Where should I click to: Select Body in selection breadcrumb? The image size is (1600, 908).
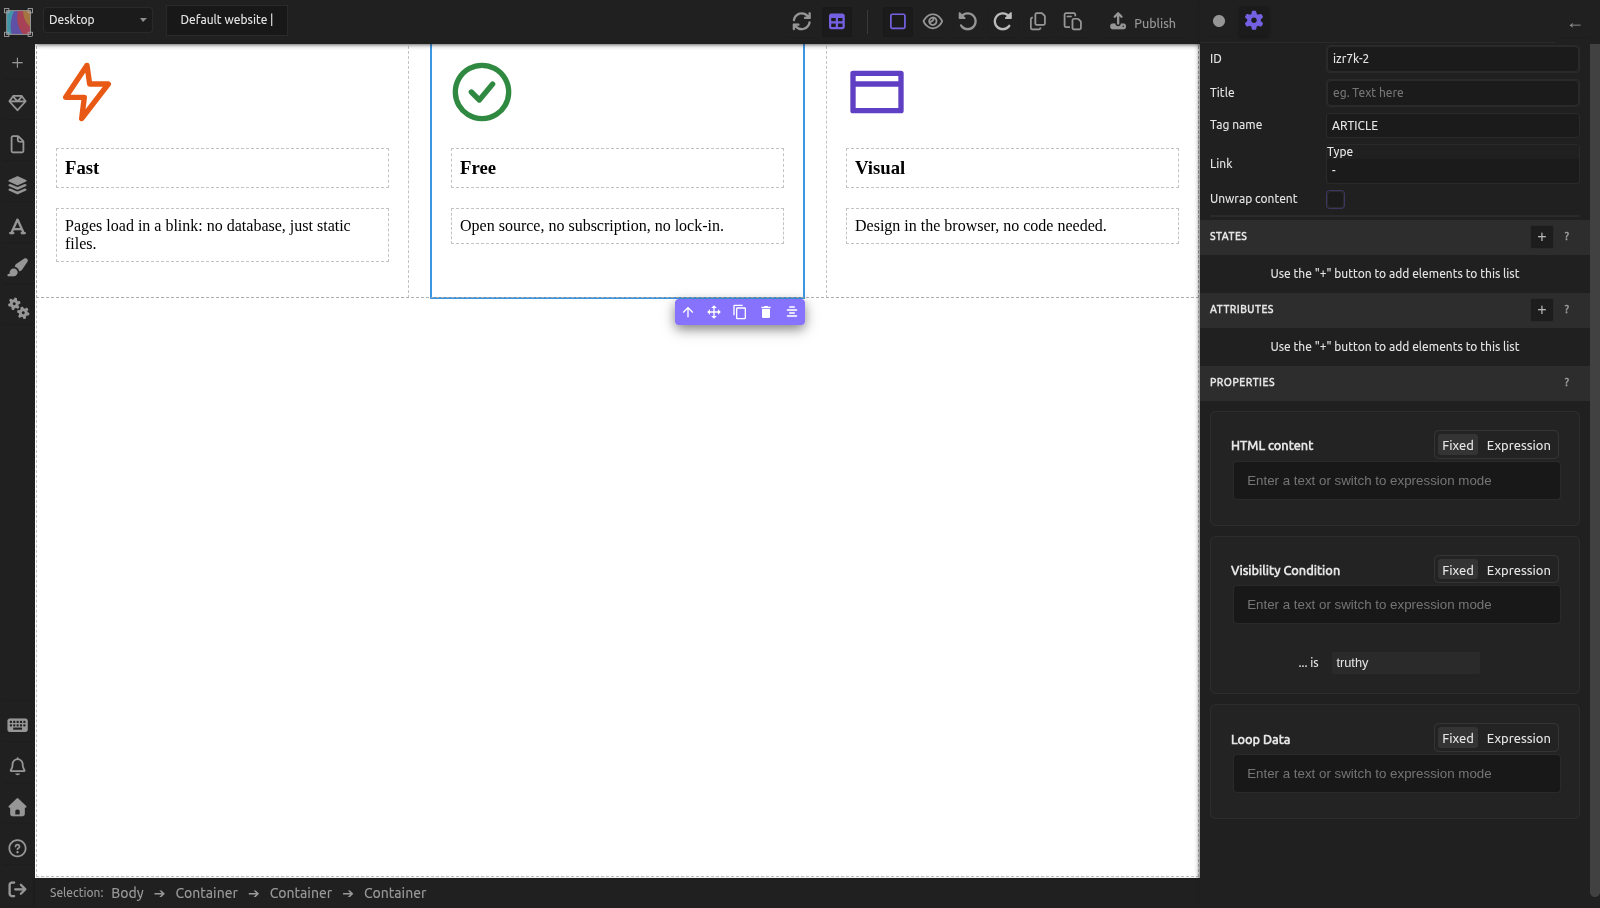(127, 893)
